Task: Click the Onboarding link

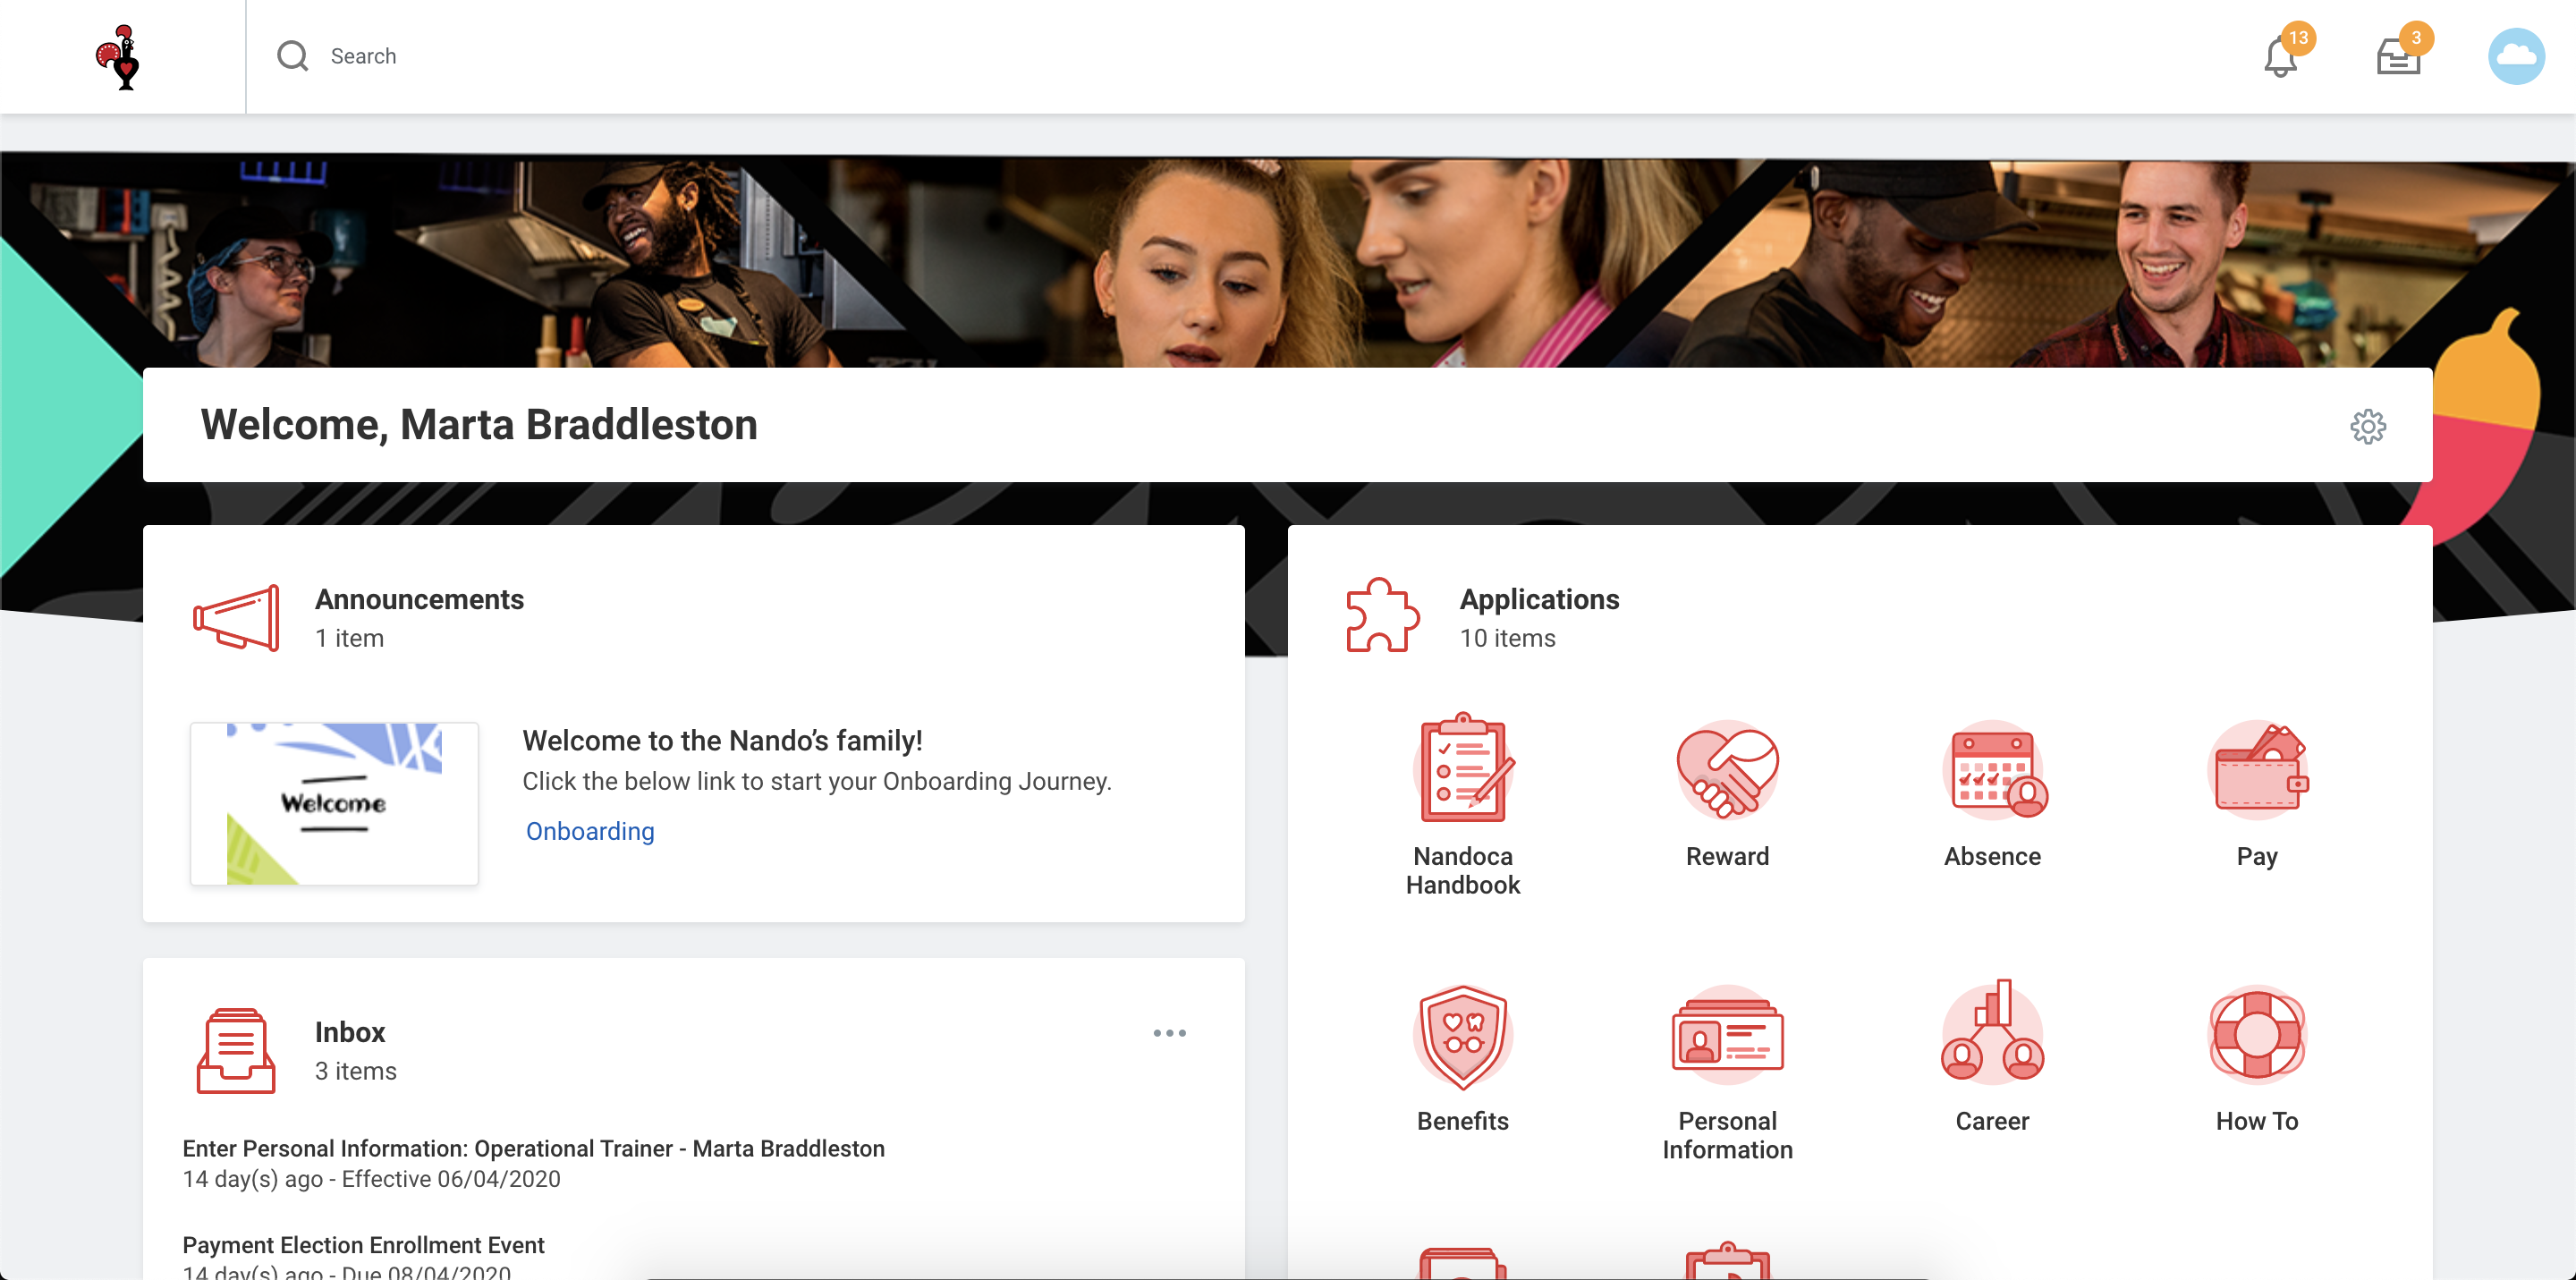Action: pyautogui.click(x=589, y=830)
